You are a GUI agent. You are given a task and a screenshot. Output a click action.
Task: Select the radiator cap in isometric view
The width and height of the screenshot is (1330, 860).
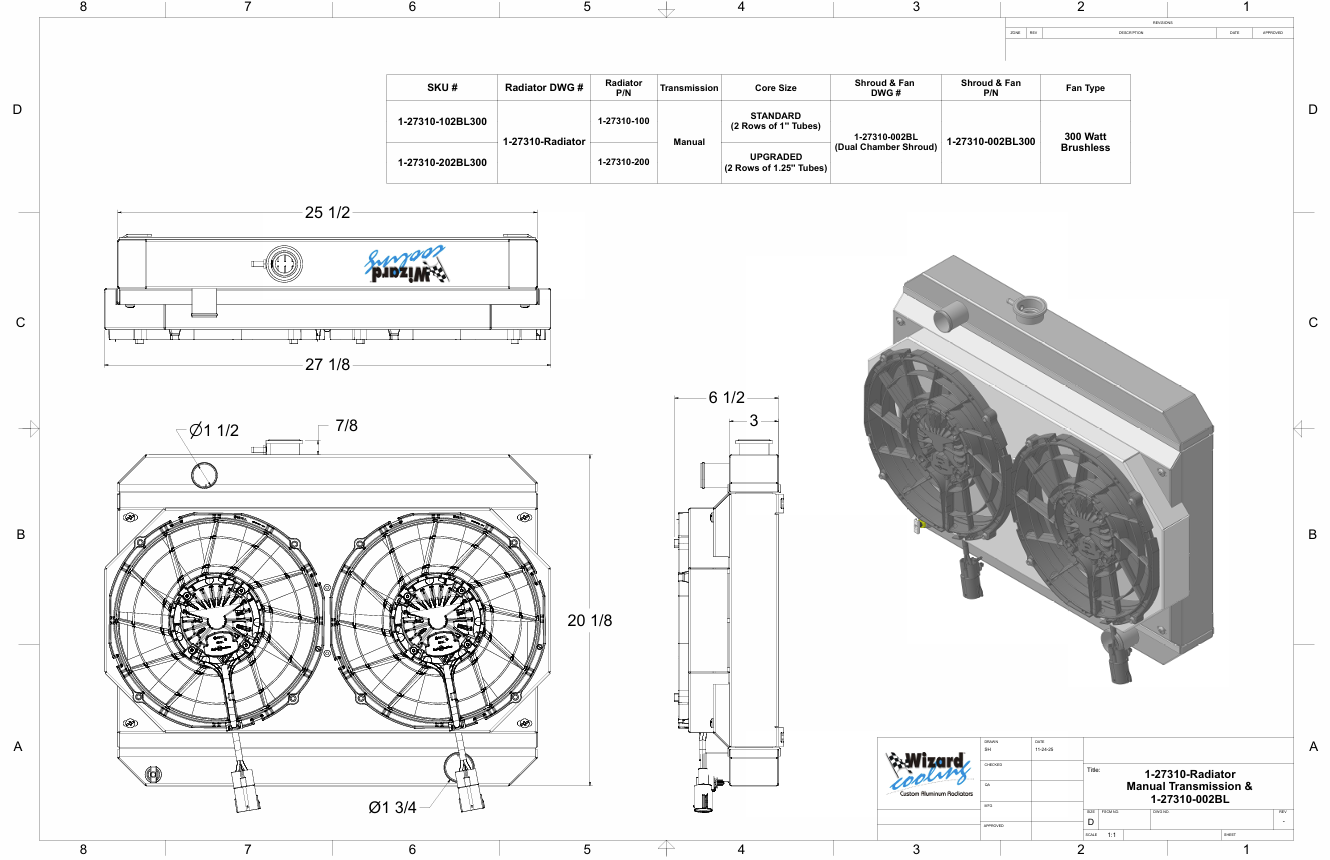(x=1029, y=308)
